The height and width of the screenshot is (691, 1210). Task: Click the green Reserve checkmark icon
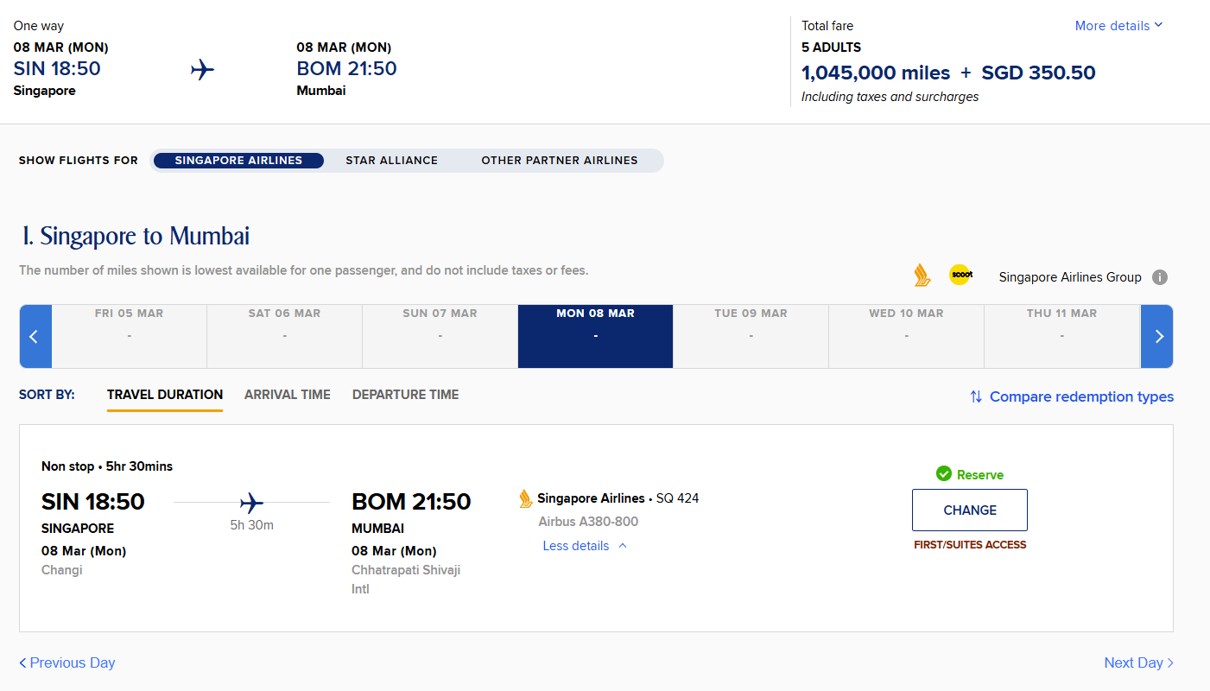click(943, 474)
